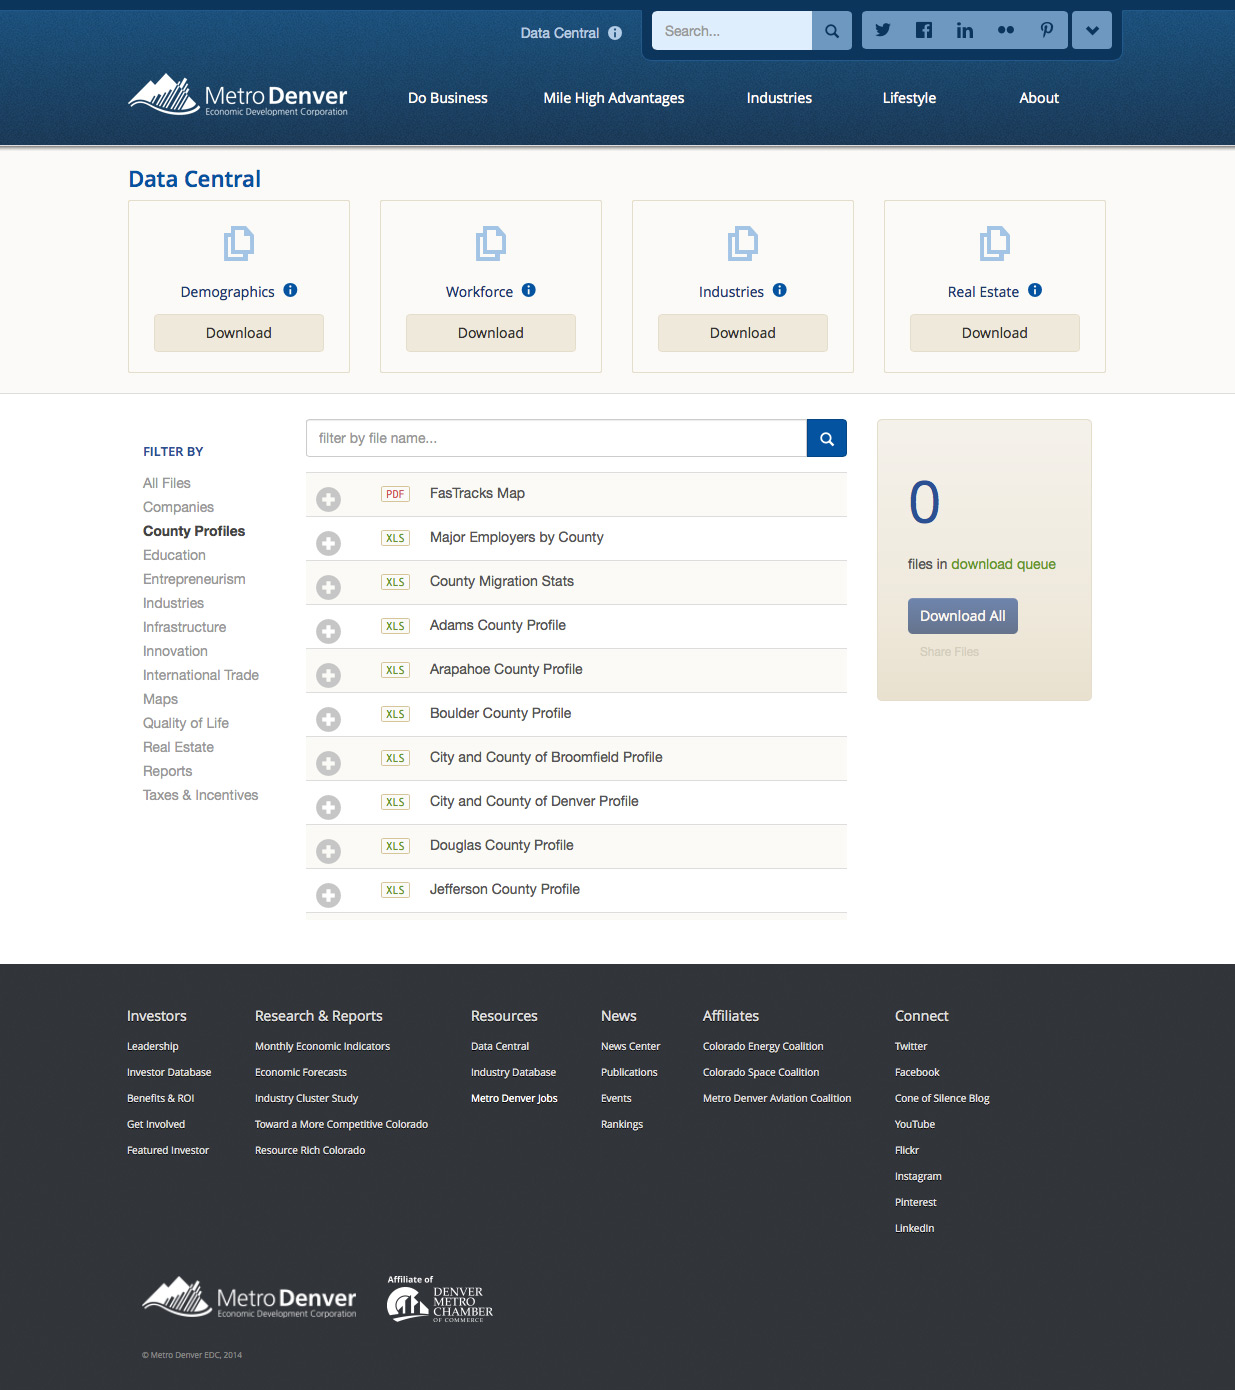Screen dimensions: 1235x1390
Task: Add Jefferson County Profile to queue
Action: click(328, 895)
